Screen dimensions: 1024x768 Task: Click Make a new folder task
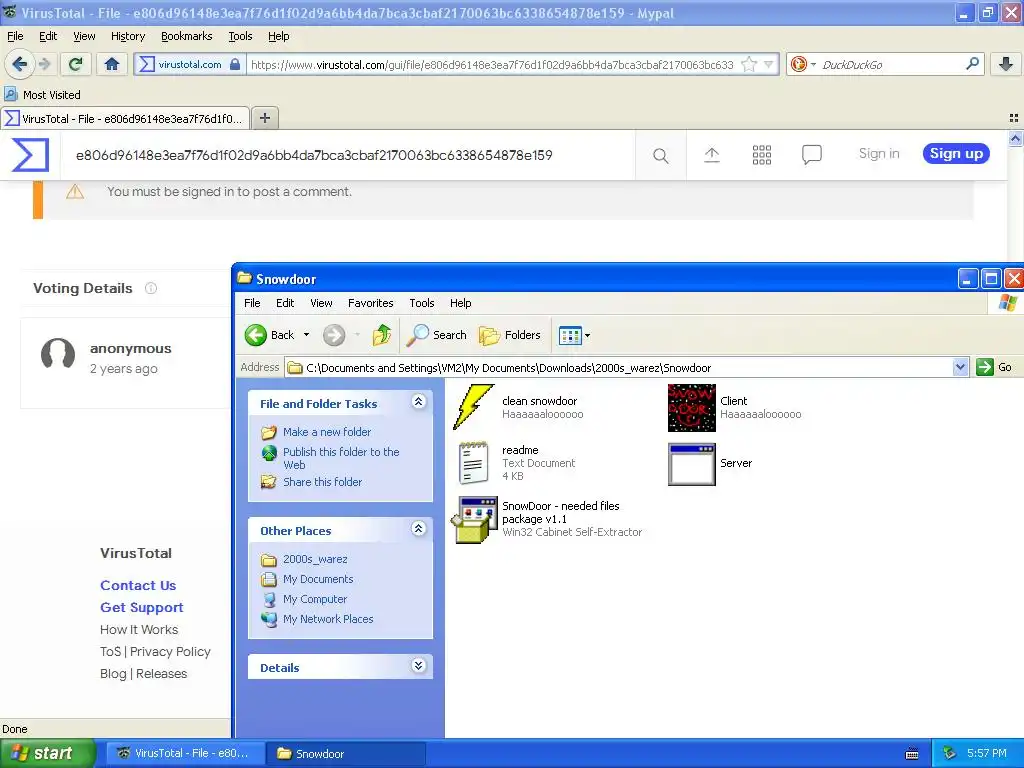327,432
